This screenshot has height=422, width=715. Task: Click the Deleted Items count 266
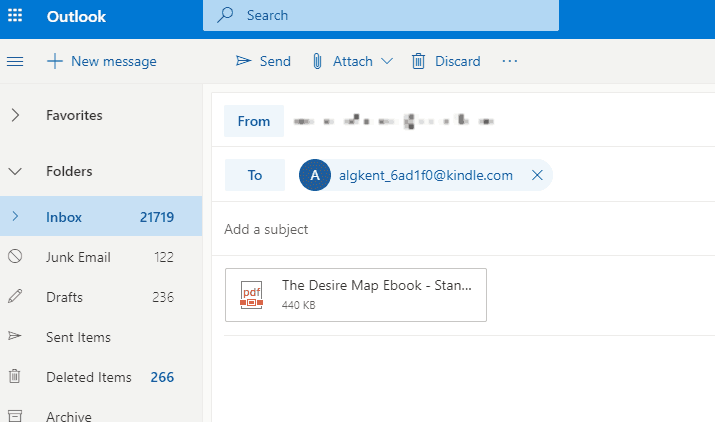[162, 377]
